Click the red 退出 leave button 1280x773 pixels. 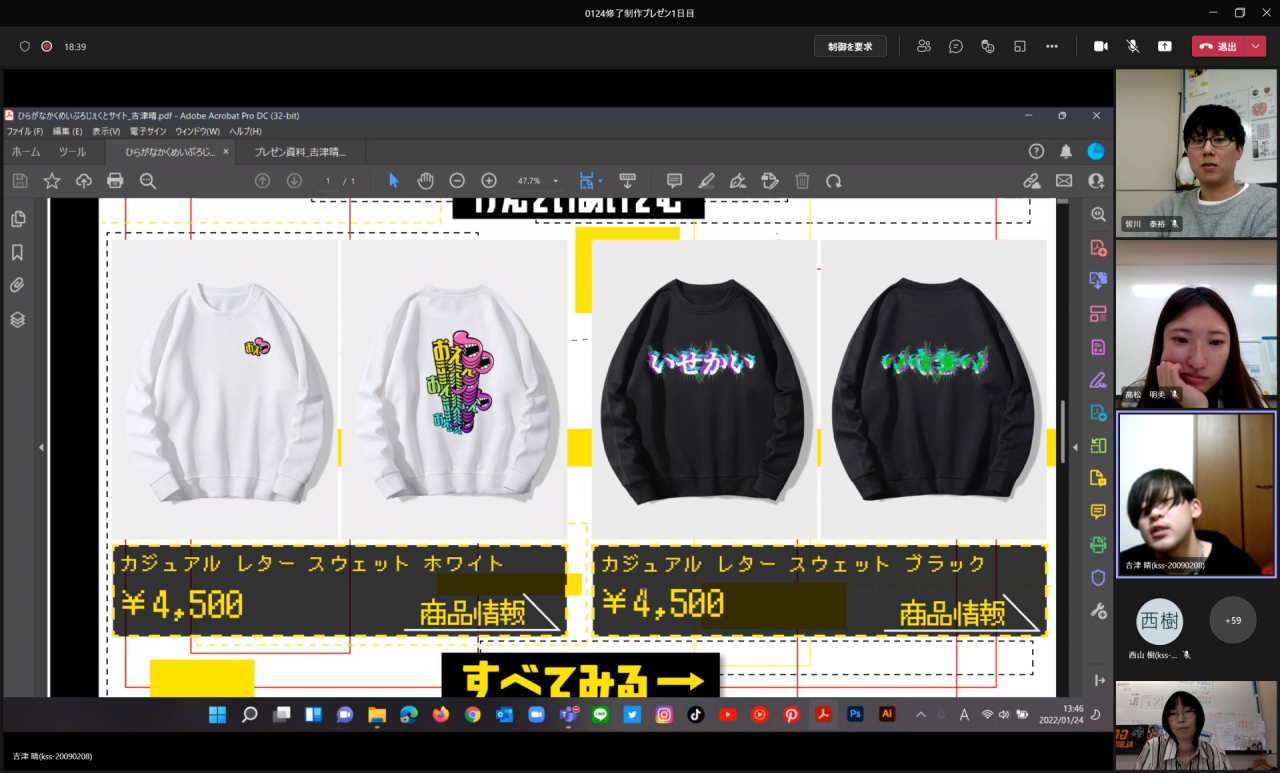(1217, 46)
